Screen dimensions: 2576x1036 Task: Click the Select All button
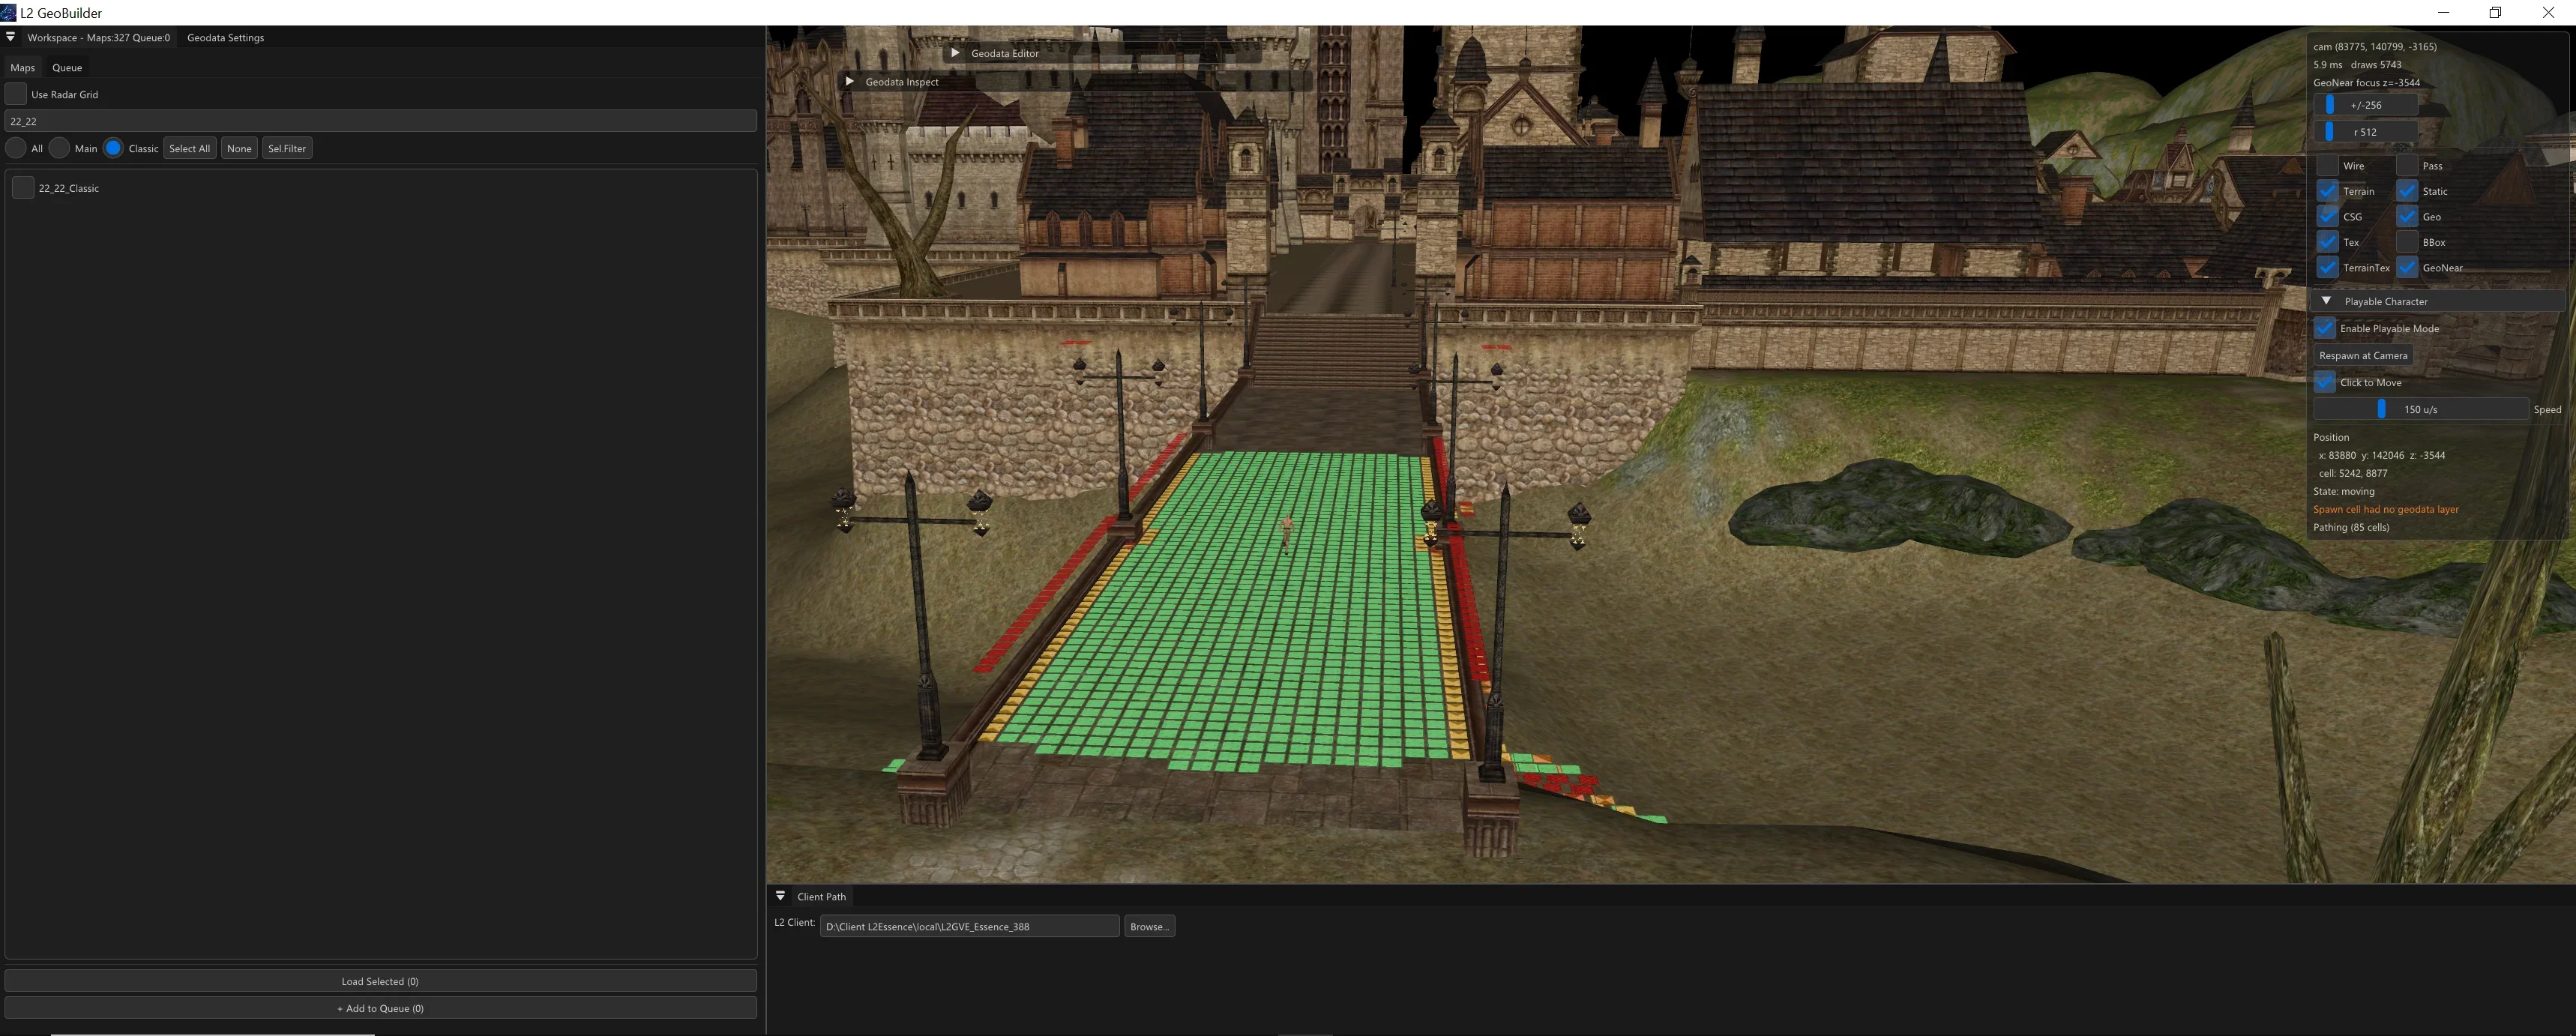click(189, 148)
